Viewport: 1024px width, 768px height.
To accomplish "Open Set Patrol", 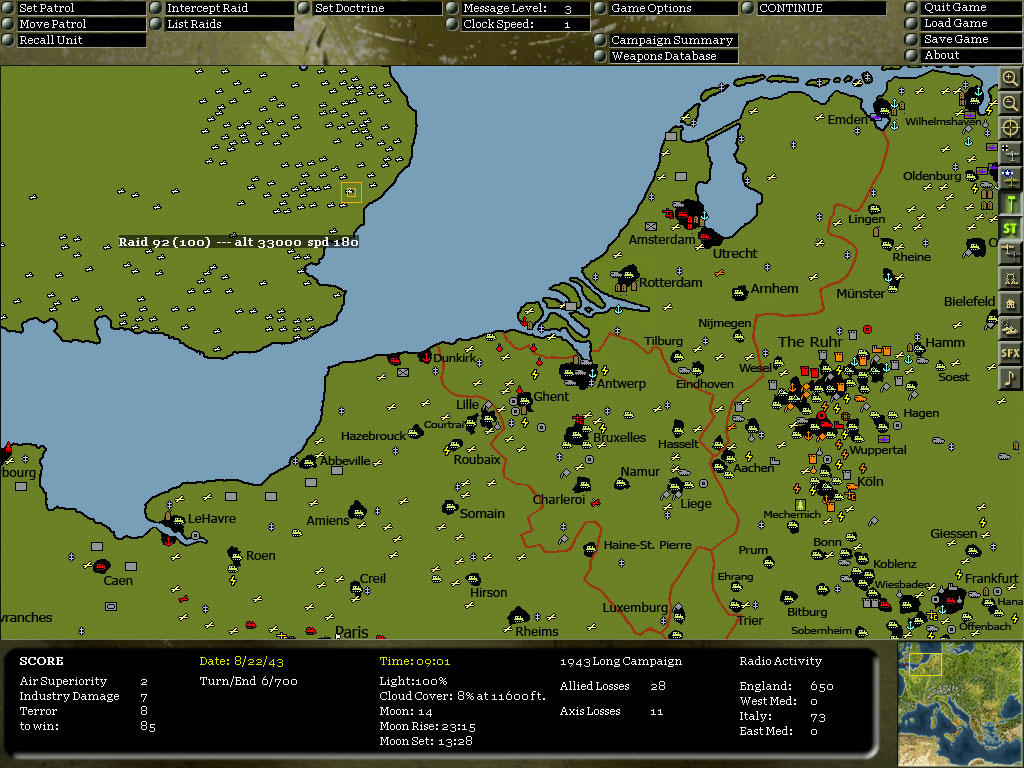I will click(x=73, y=8).
